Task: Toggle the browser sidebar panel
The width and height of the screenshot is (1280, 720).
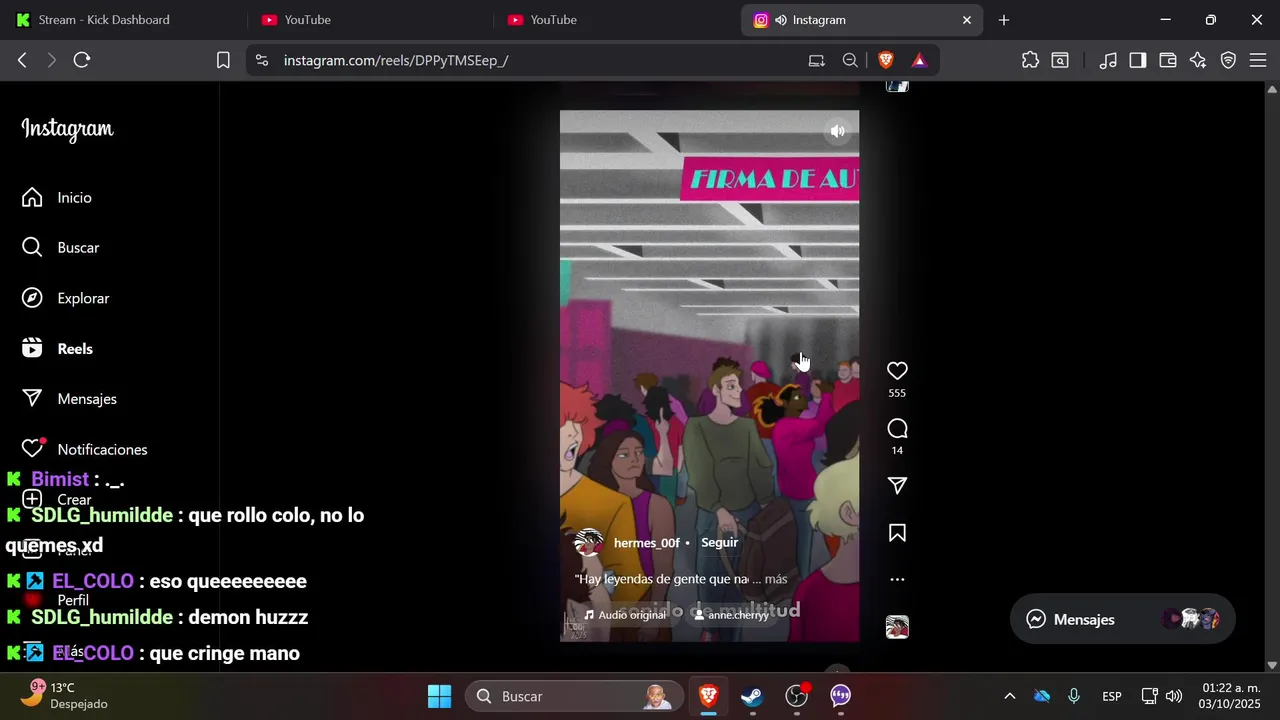Action: pos(1138,60)
